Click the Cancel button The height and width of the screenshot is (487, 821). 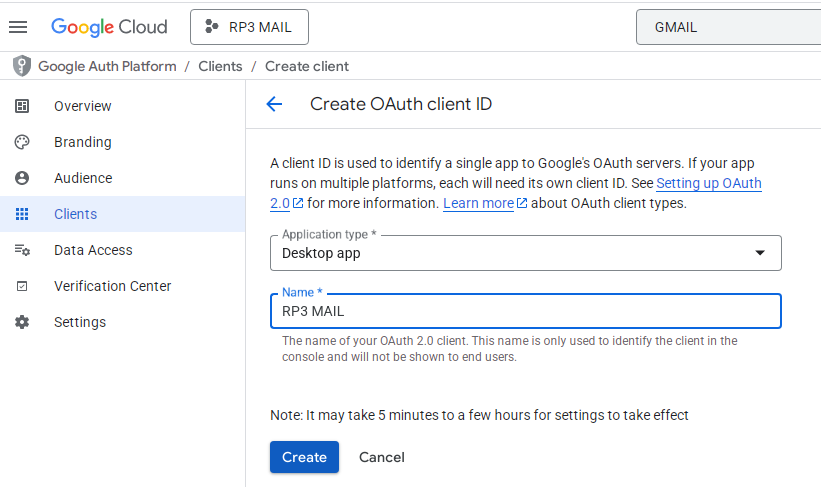[x=381, y=457]
